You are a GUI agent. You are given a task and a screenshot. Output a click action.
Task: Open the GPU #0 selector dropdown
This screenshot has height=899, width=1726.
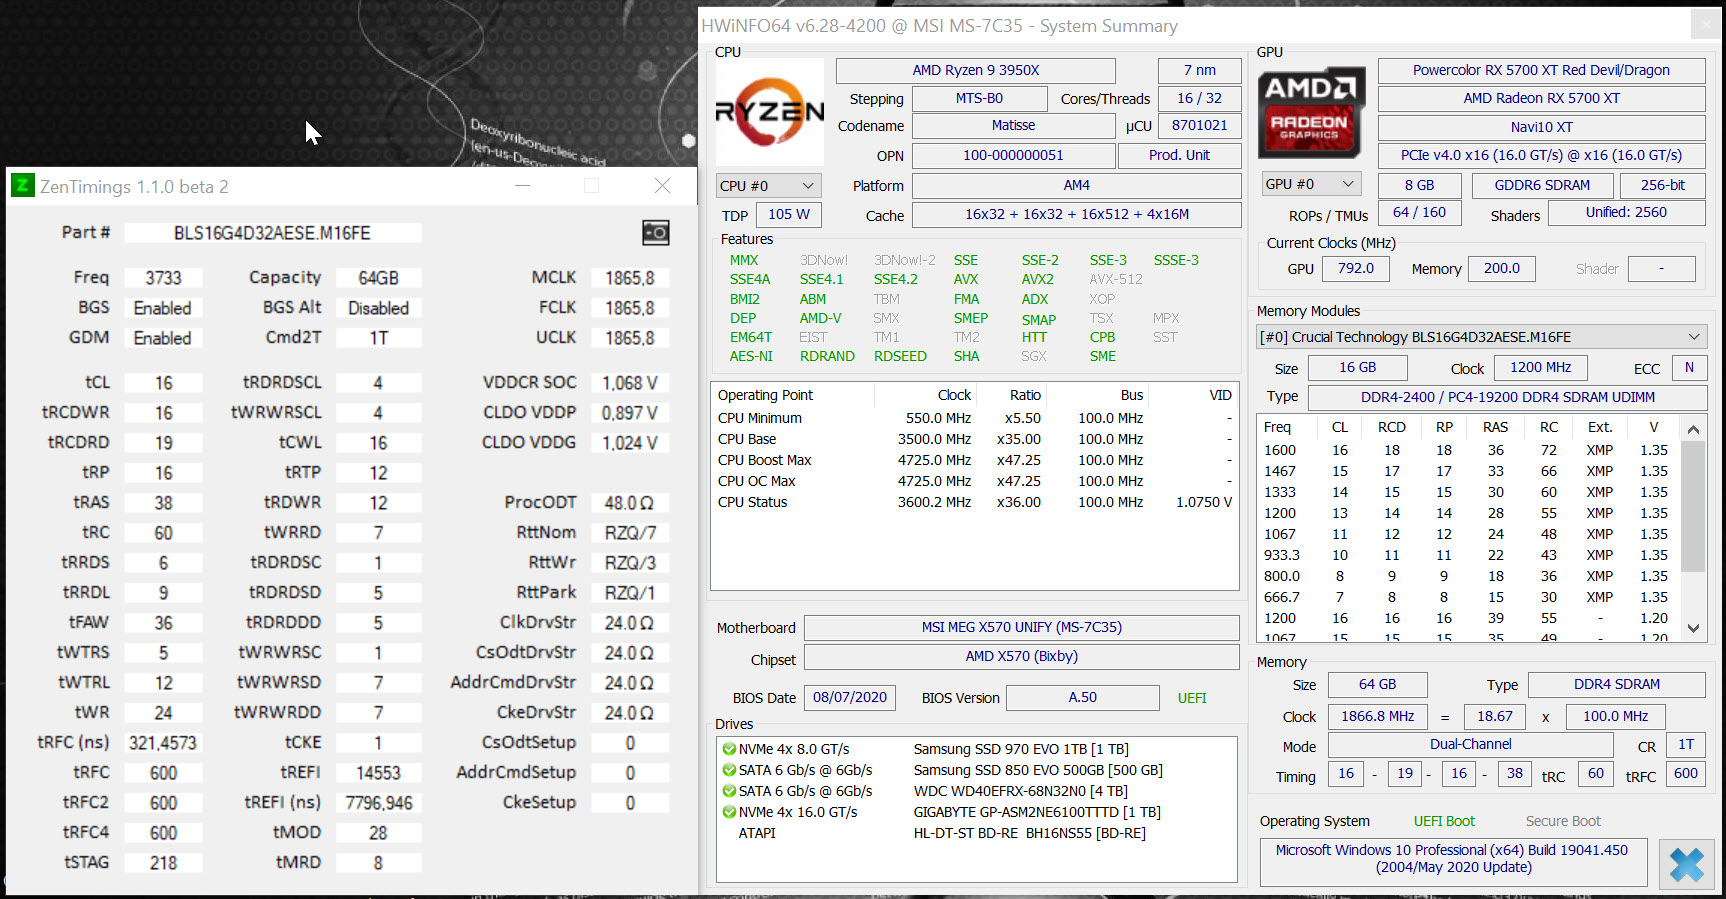click(x=1310, y=184)
